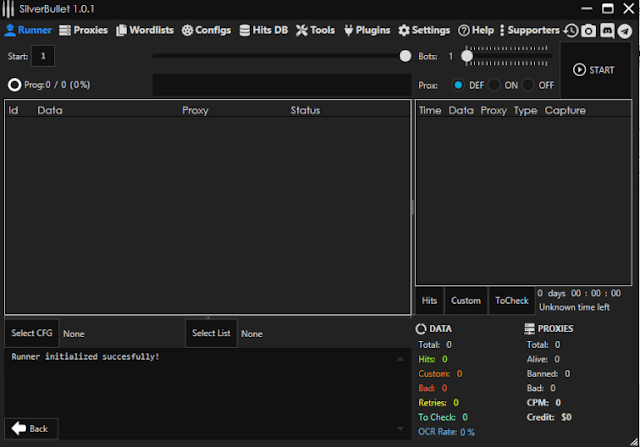Go to the Hits DB tab
The height and width of the screenshot is (447, 640).
click(x=264, y=30)
